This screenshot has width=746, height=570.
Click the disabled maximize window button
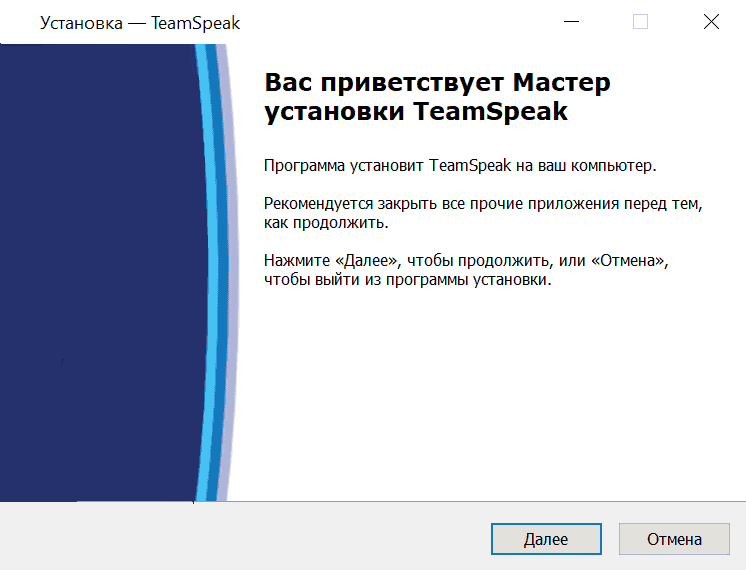pos(640,22)
